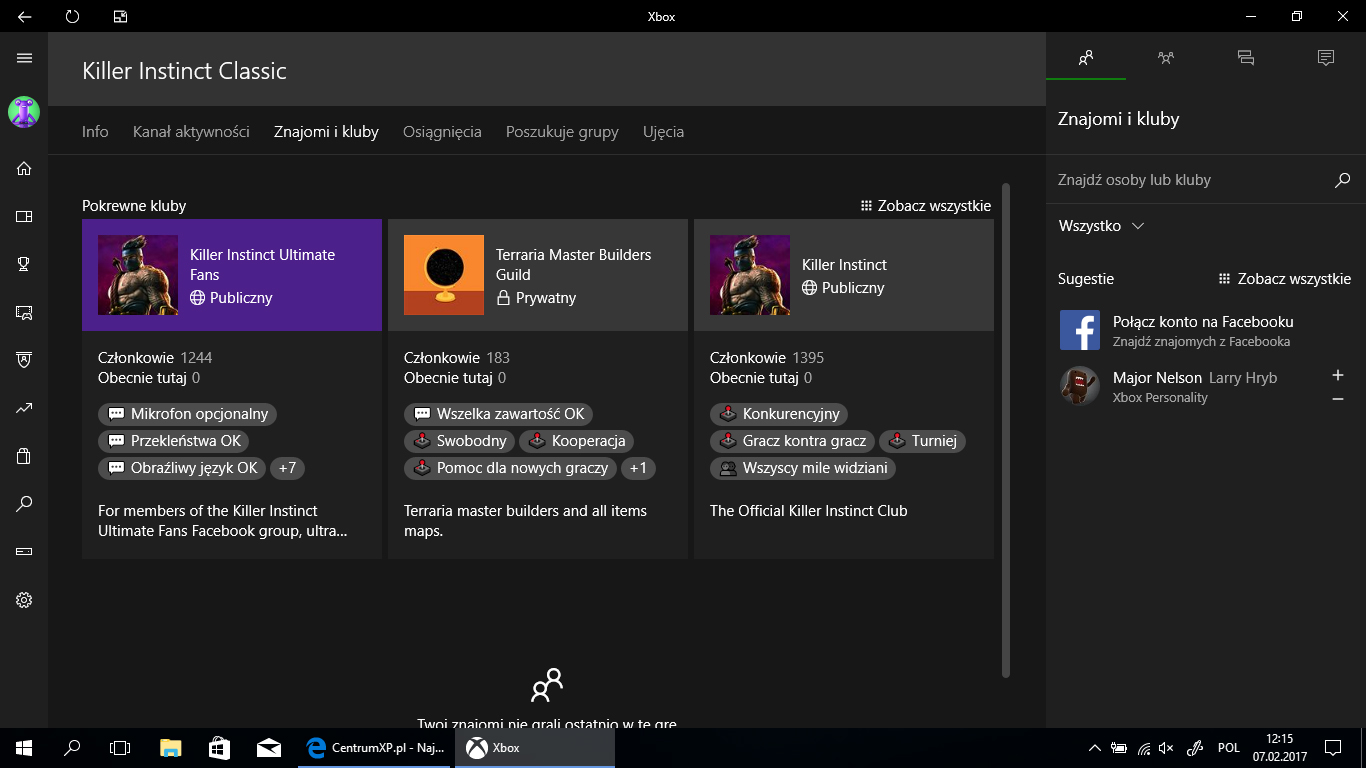Click the search magnifier in friends panel
This screenshot has height=768, width=1366.
(1342, 180)
